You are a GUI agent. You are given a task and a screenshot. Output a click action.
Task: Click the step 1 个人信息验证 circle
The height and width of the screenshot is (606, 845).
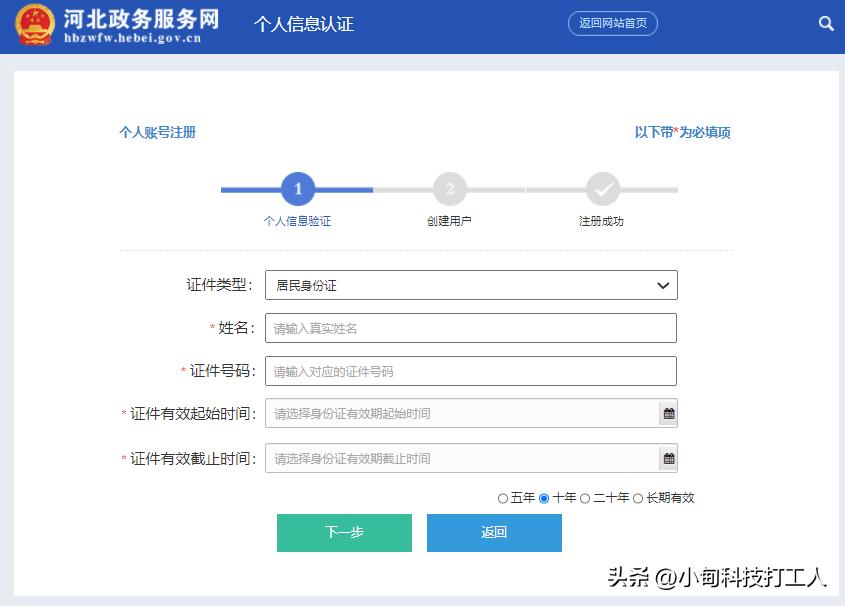pyautogui.click(x=298, y=189)
